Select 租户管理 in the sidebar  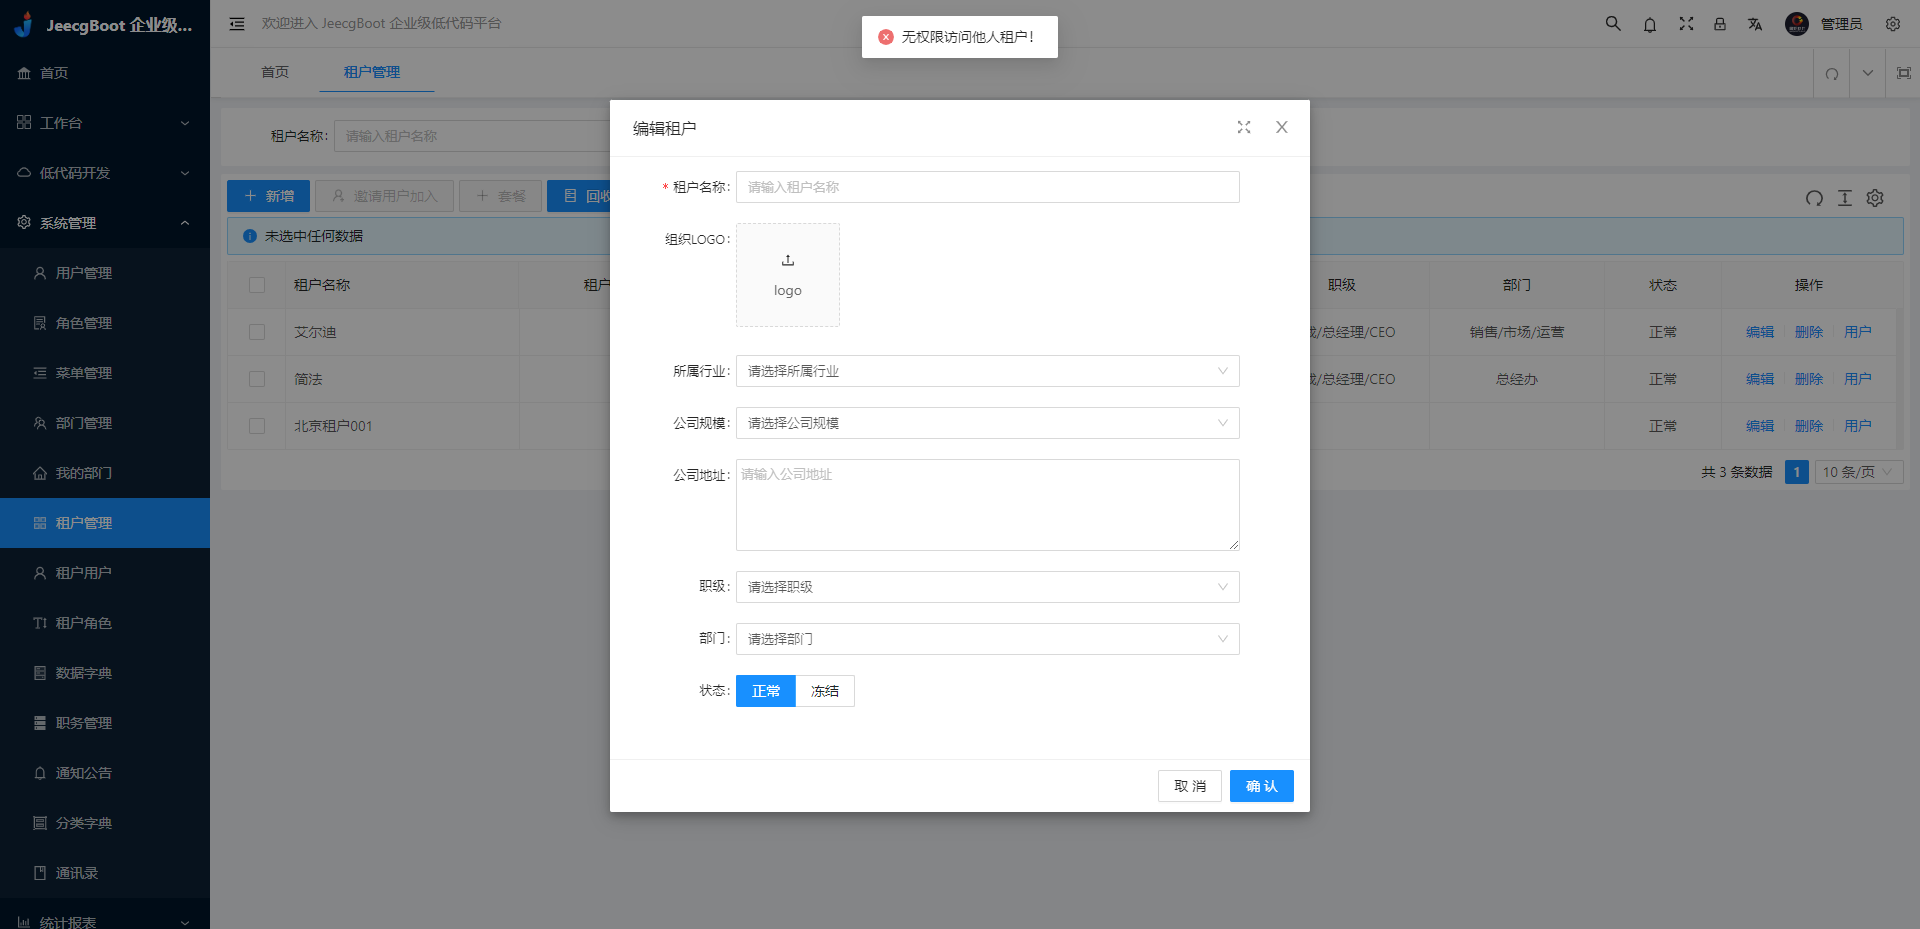[x=105, y=523]
